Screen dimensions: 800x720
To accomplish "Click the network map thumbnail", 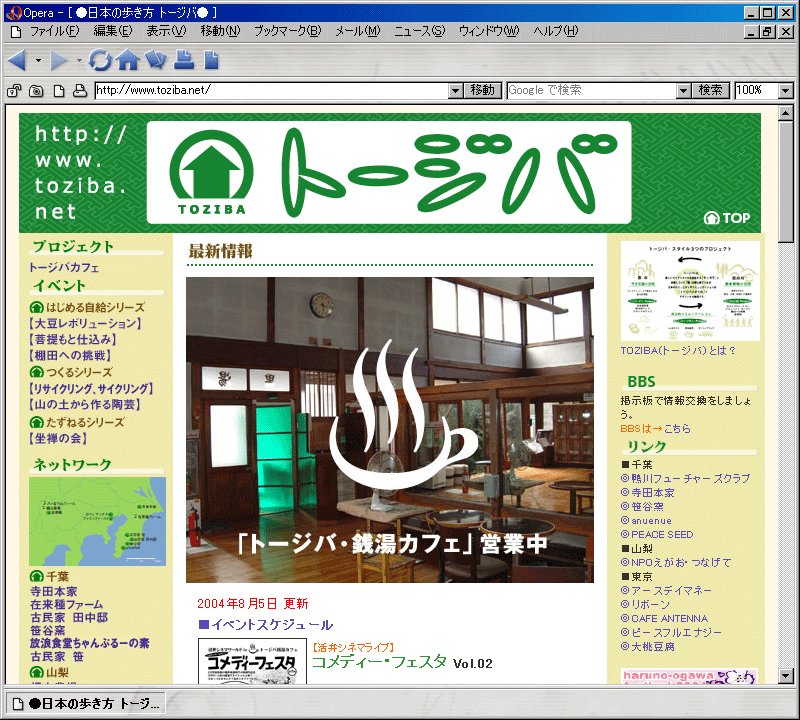I will 97,522.
